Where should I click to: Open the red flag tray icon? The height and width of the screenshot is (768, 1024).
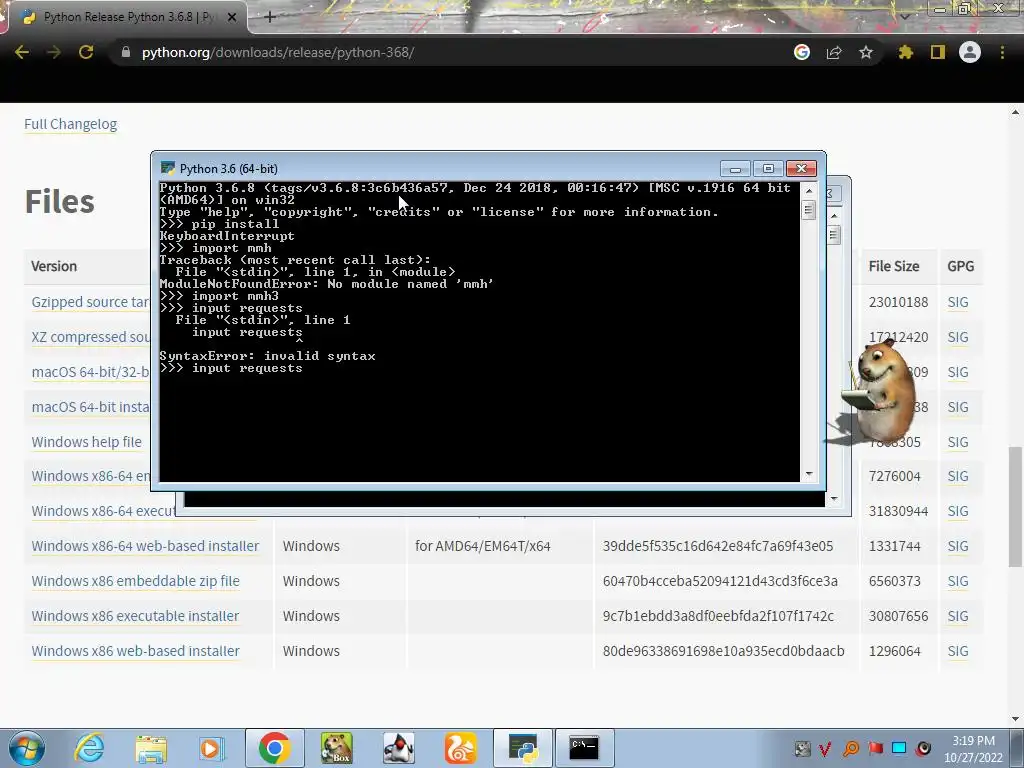click(876, 748)
